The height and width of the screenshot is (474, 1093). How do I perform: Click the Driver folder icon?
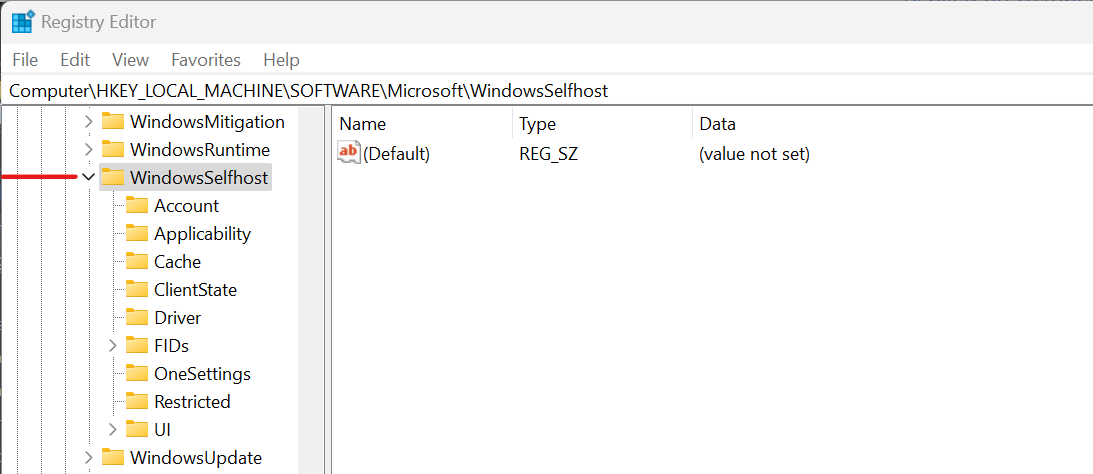click(x=137, y=317)
